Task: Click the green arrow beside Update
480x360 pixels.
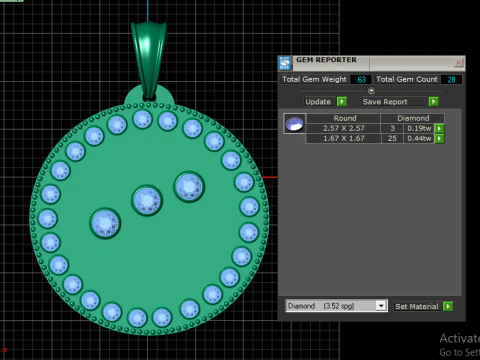Action: pos(342,101)
